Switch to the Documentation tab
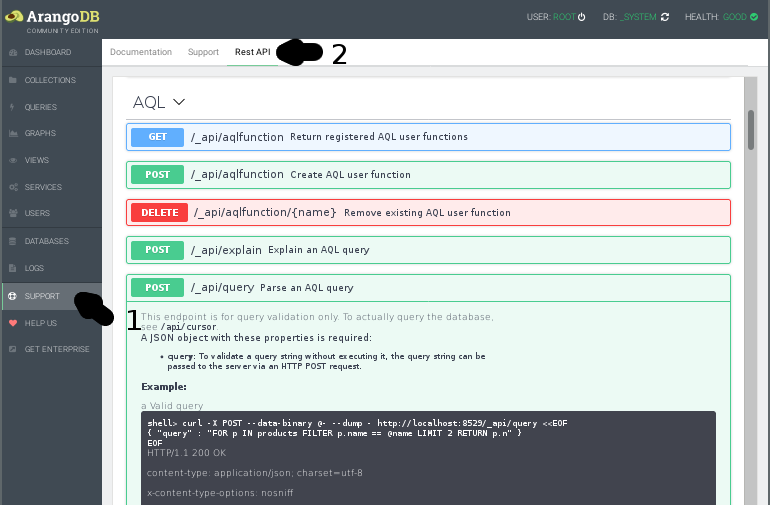Screen dimensions: 770x505 pyautogui.click(x=141, y=52)
